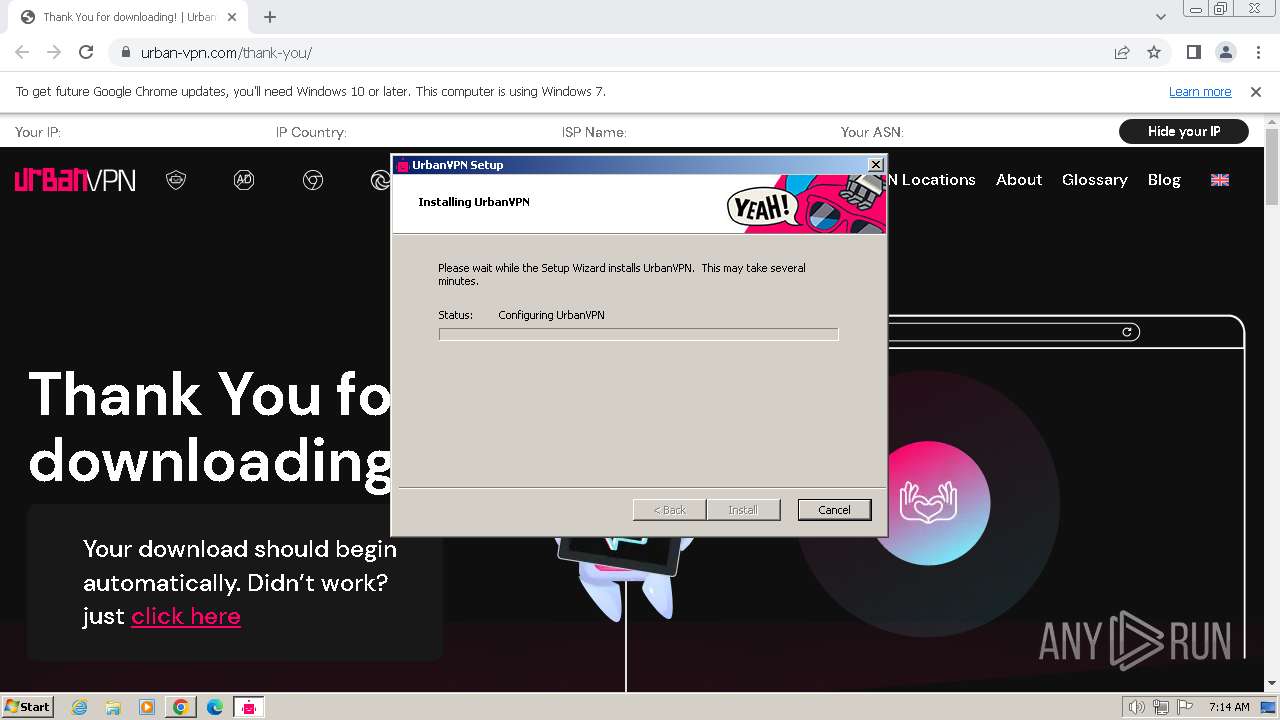Open the Glossary menu item

[x=1094, y=180]
